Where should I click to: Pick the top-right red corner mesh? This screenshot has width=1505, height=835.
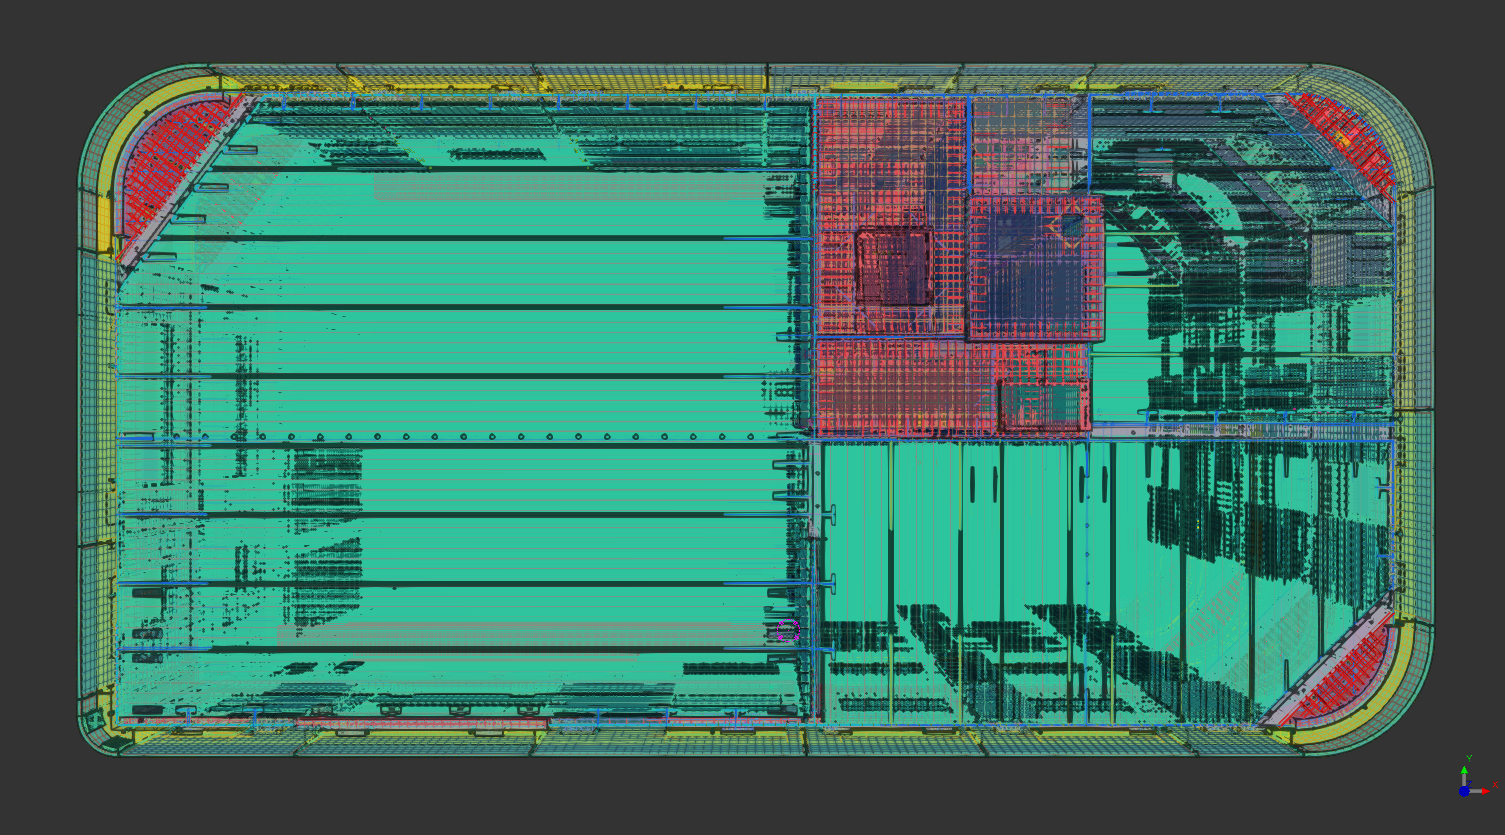[x=1345, y=145]
